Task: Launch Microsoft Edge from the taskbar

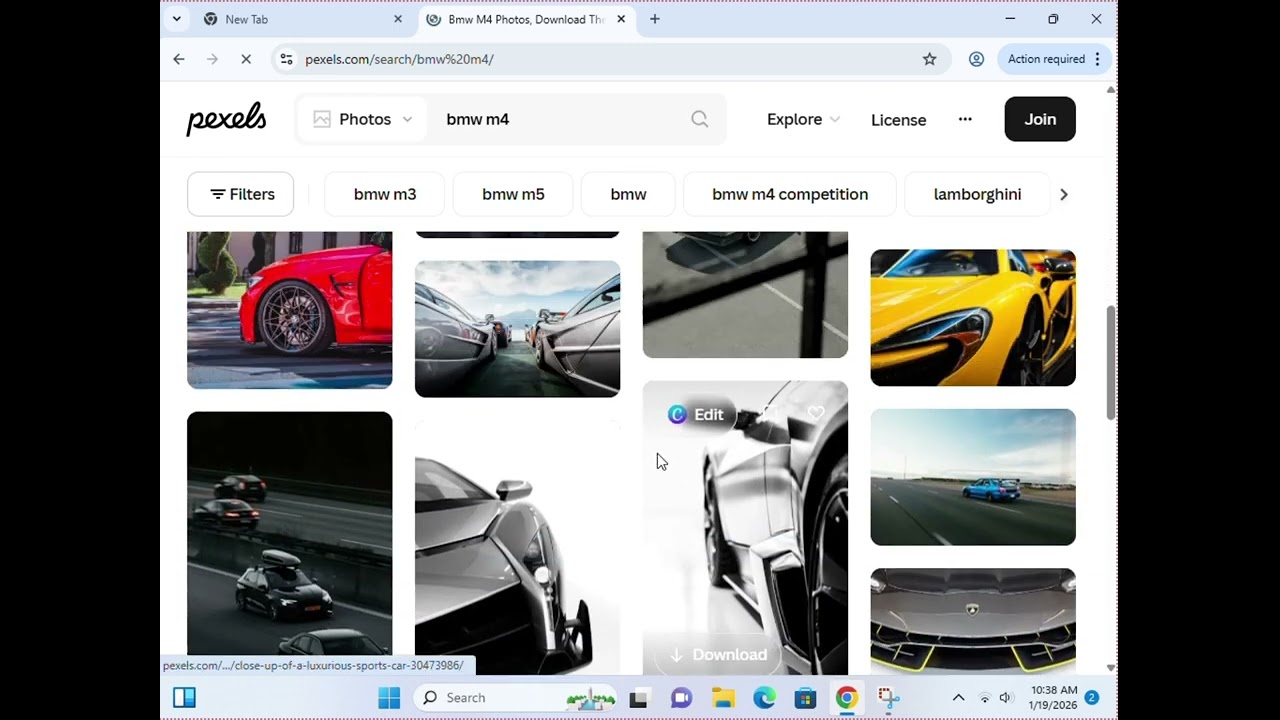Action: 764,698
